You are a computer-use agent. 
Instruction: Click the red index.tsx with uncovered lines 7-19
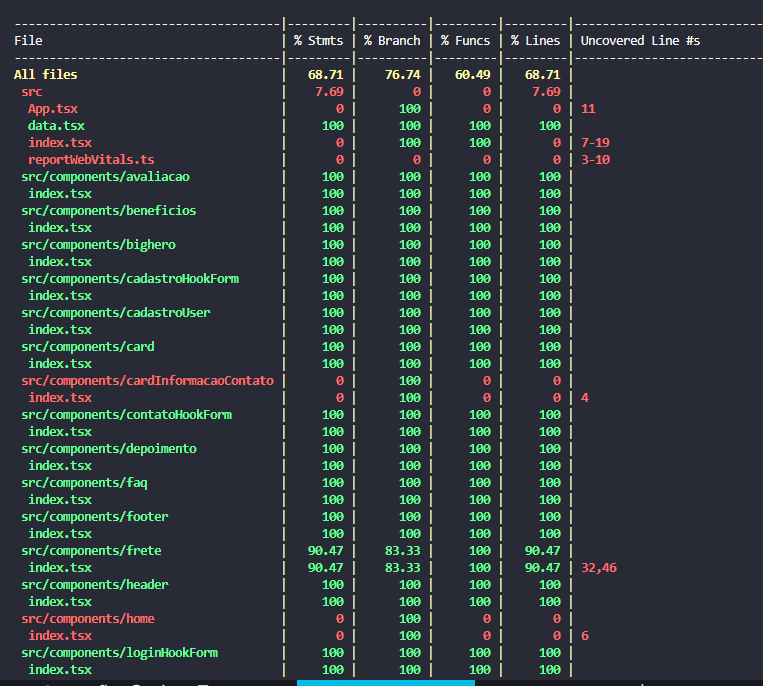click(60, 143)
